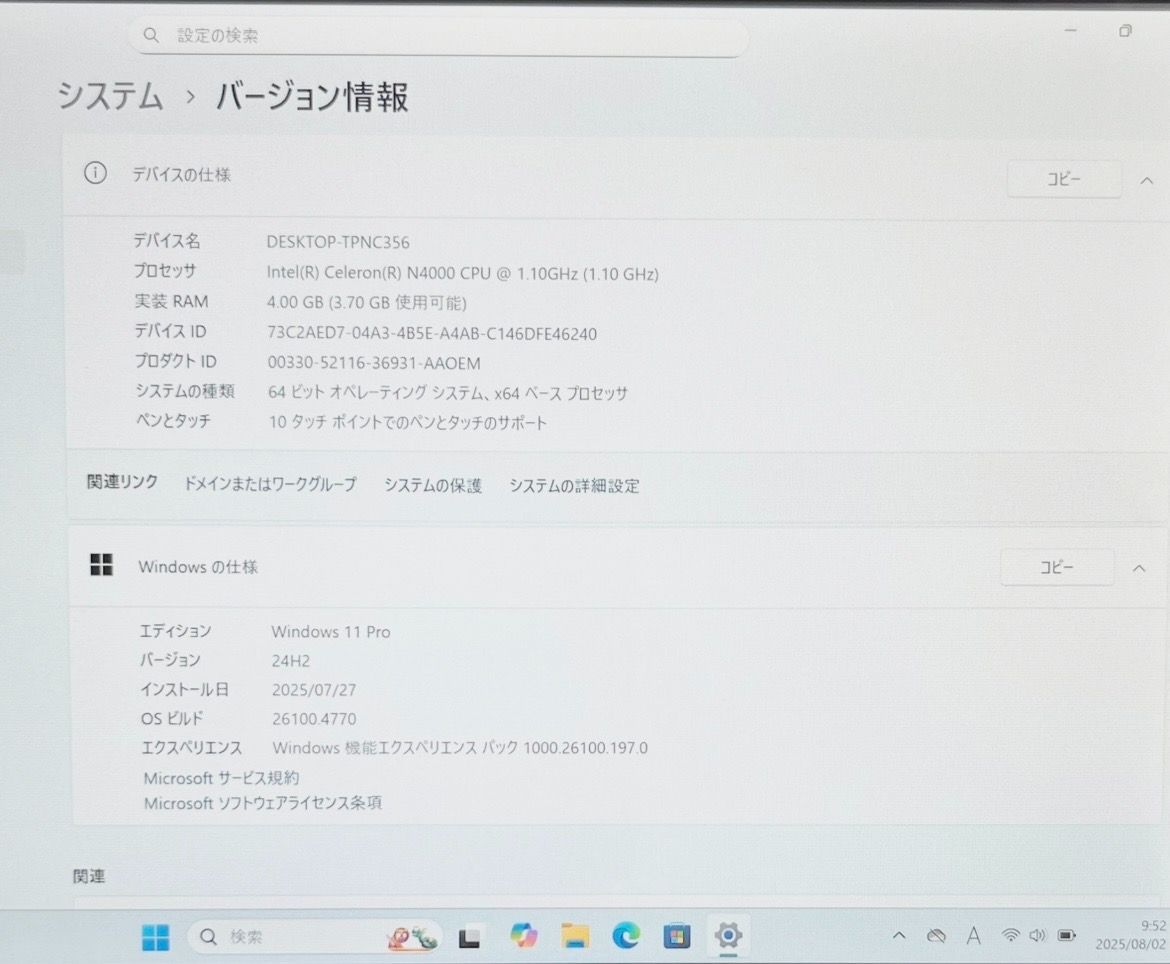The image size is (1170, 964).
Task: Click the battery status tray icon
Action: [x=1067, y=935]
